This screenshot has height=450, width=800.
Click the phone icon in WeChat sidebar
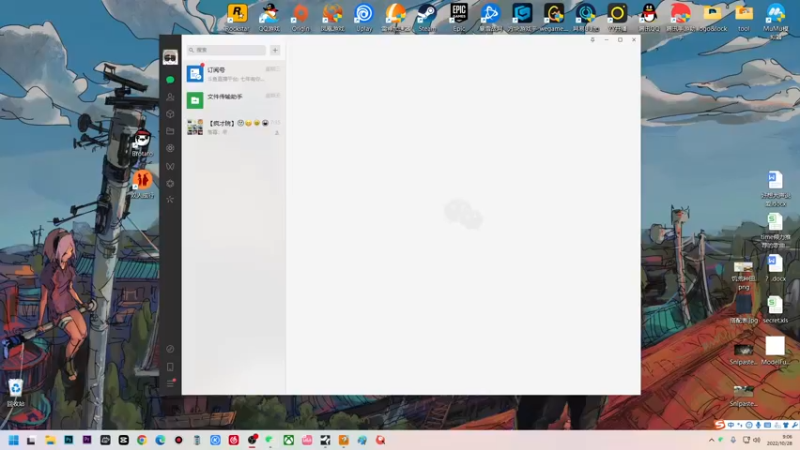point(170,367)
